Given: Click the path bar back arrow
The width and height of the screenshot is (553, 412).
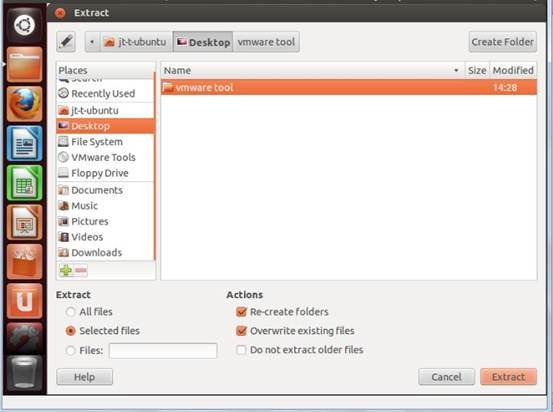Looking at the screenshot, I should point(92,42).
